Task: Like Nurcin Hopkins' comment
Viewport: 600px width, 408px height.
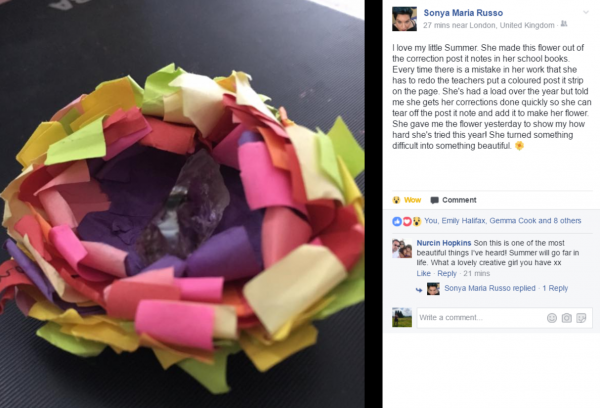Action: click(423, 273)
